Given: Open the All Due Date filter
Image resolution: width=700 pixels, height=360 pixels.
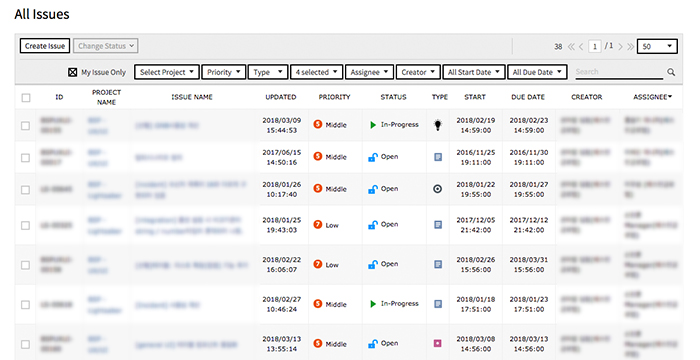Looking at the screenshot, I should coord(538,72).
